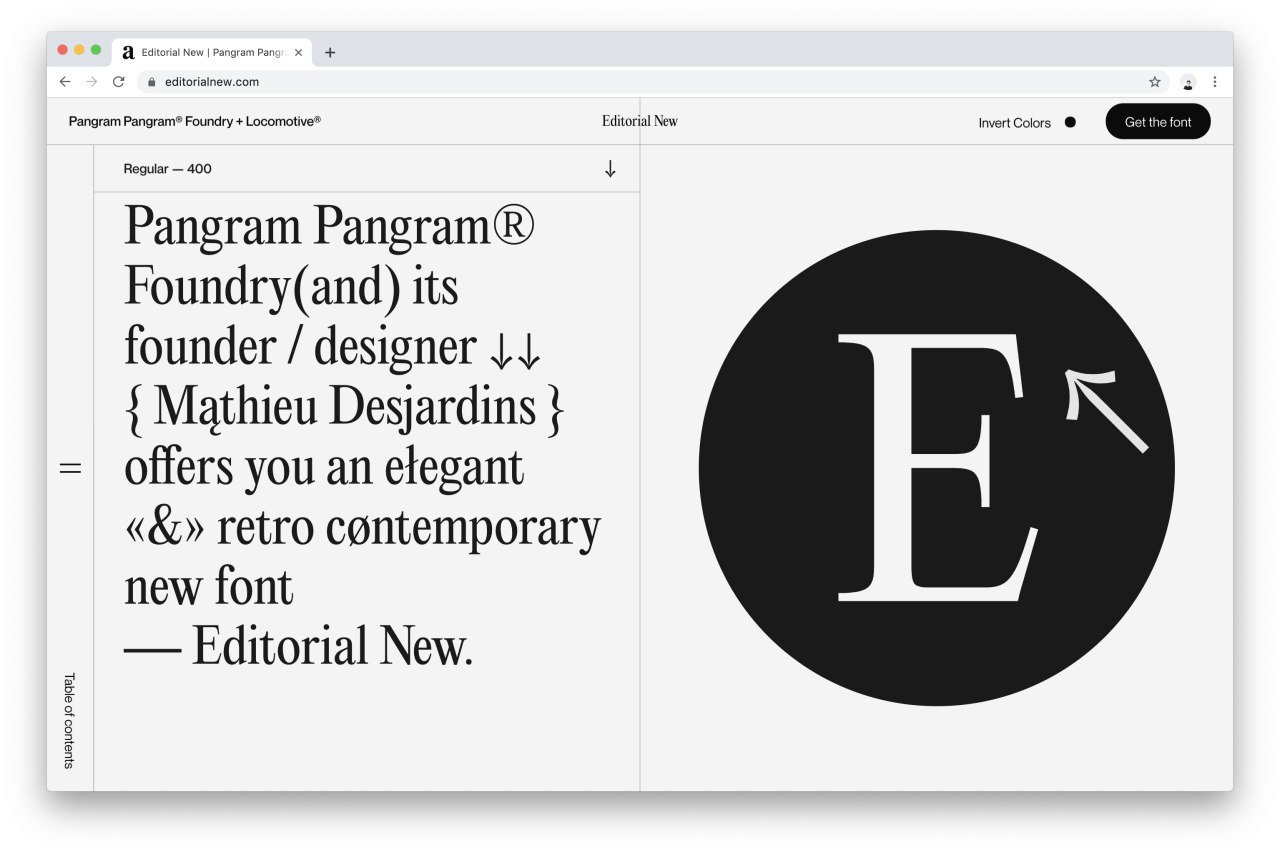The image size is (1280, 853).
Task: Select the Editorial New browser tab
Action: [213, 52]
